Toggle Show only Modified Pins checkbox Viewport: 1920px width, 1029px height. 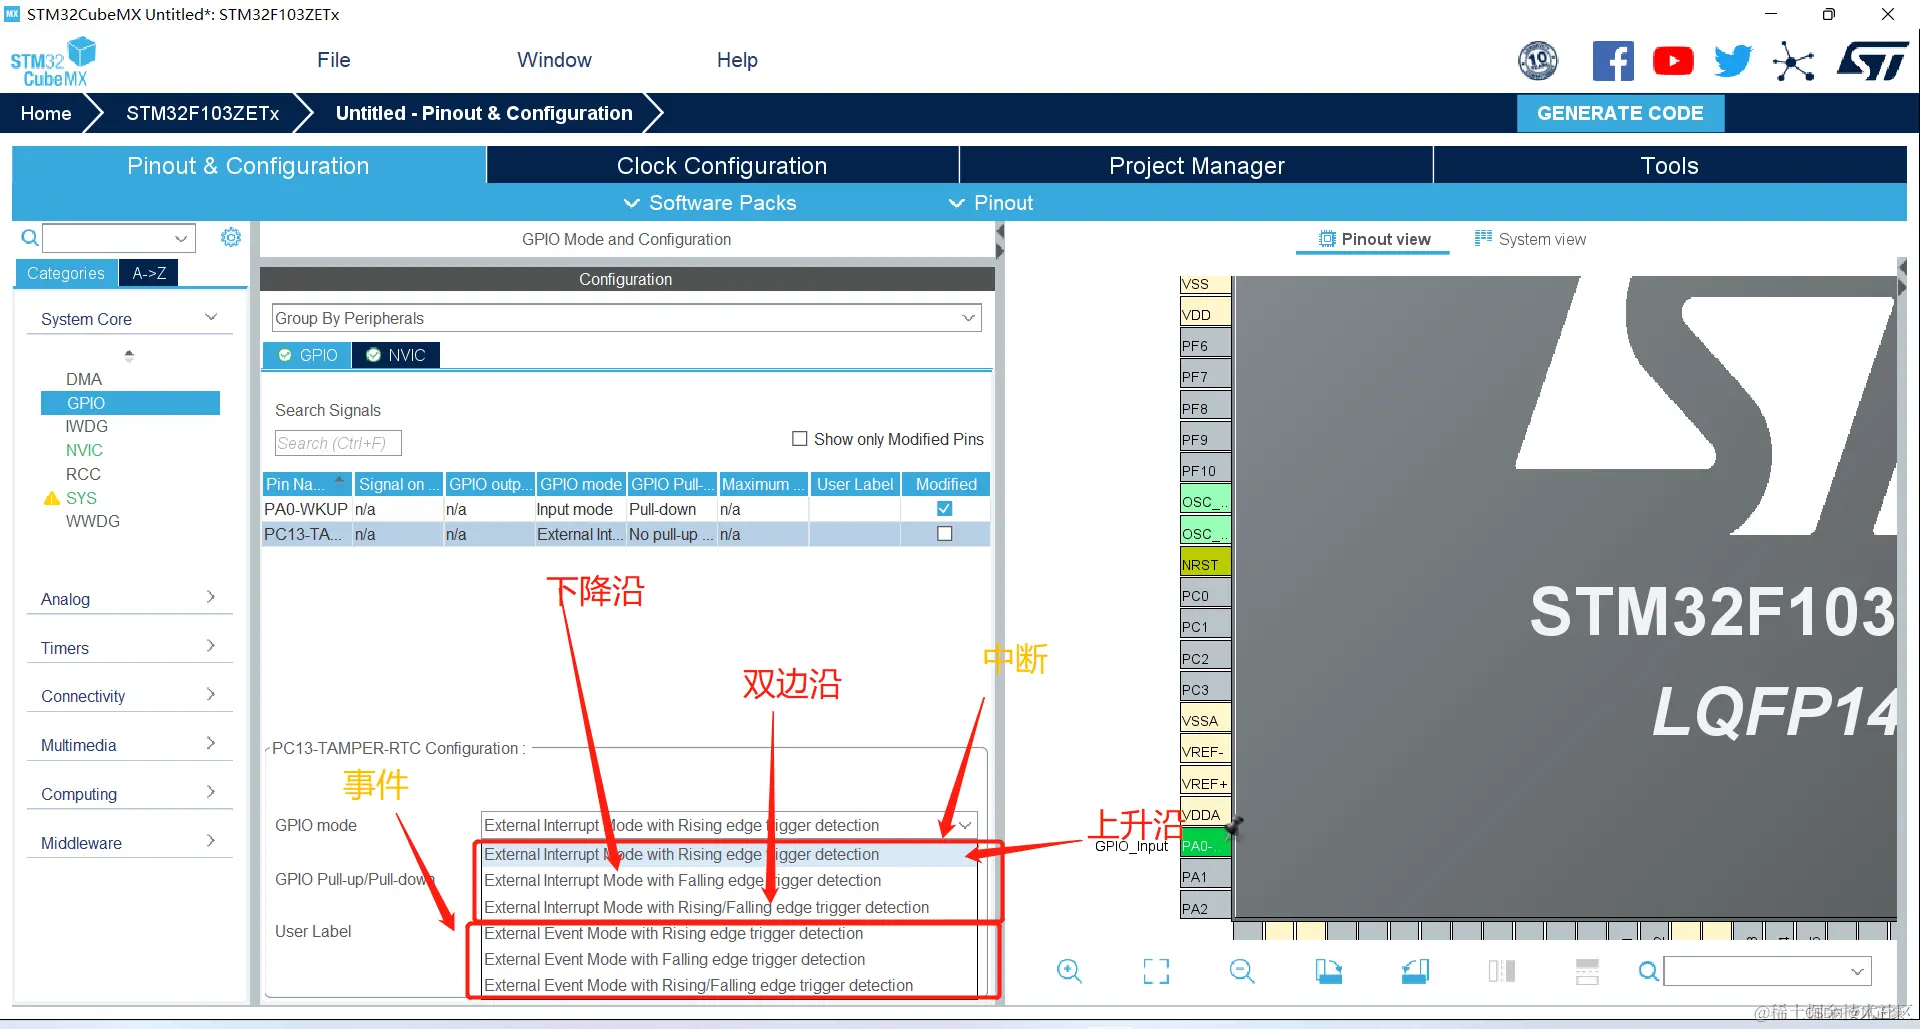pos(800,439)
